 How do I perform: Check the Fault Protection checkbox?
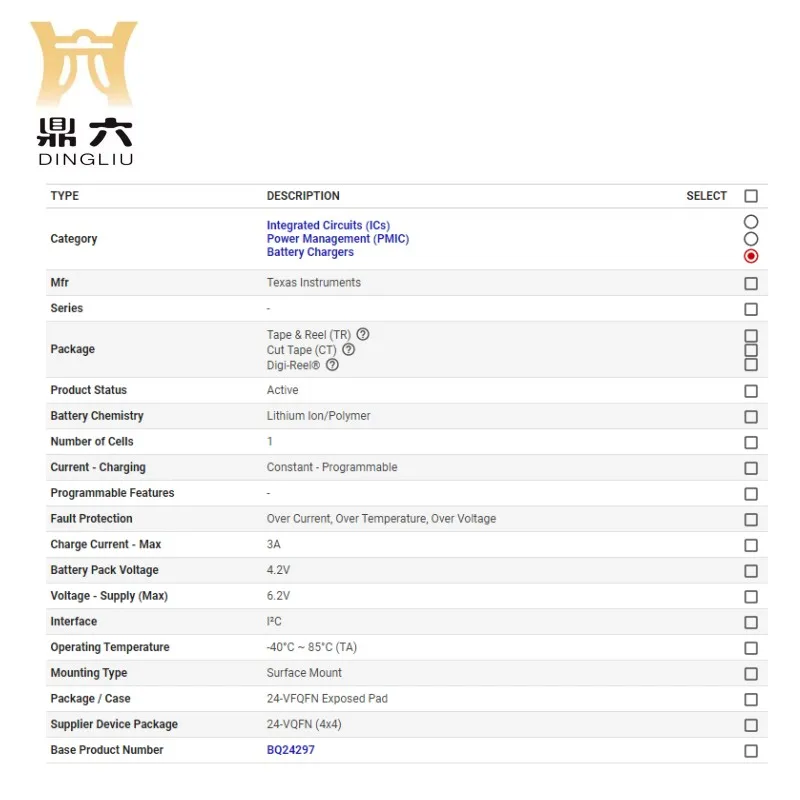pos(751,519)
